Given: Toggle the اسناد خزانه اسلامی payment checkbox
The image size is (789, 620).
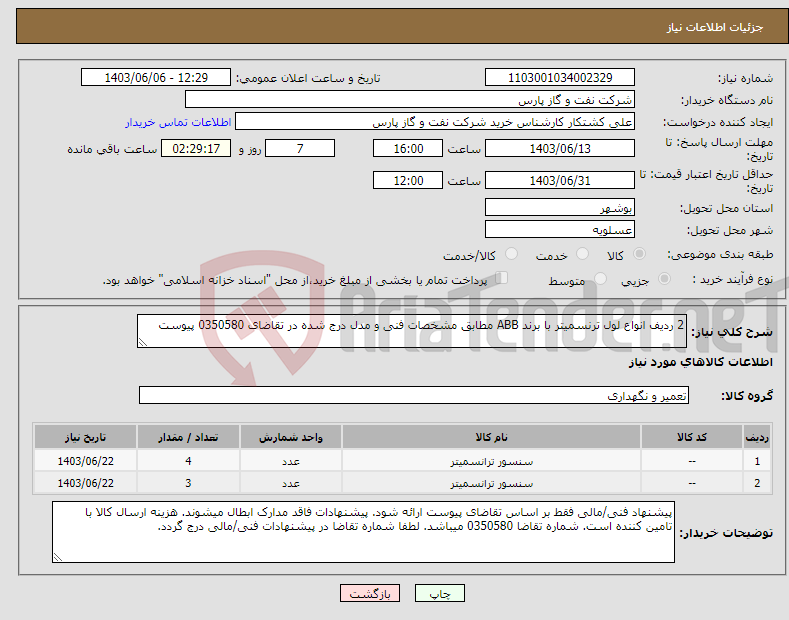Looking at the screenshot, I should click(x=502, y=277).
